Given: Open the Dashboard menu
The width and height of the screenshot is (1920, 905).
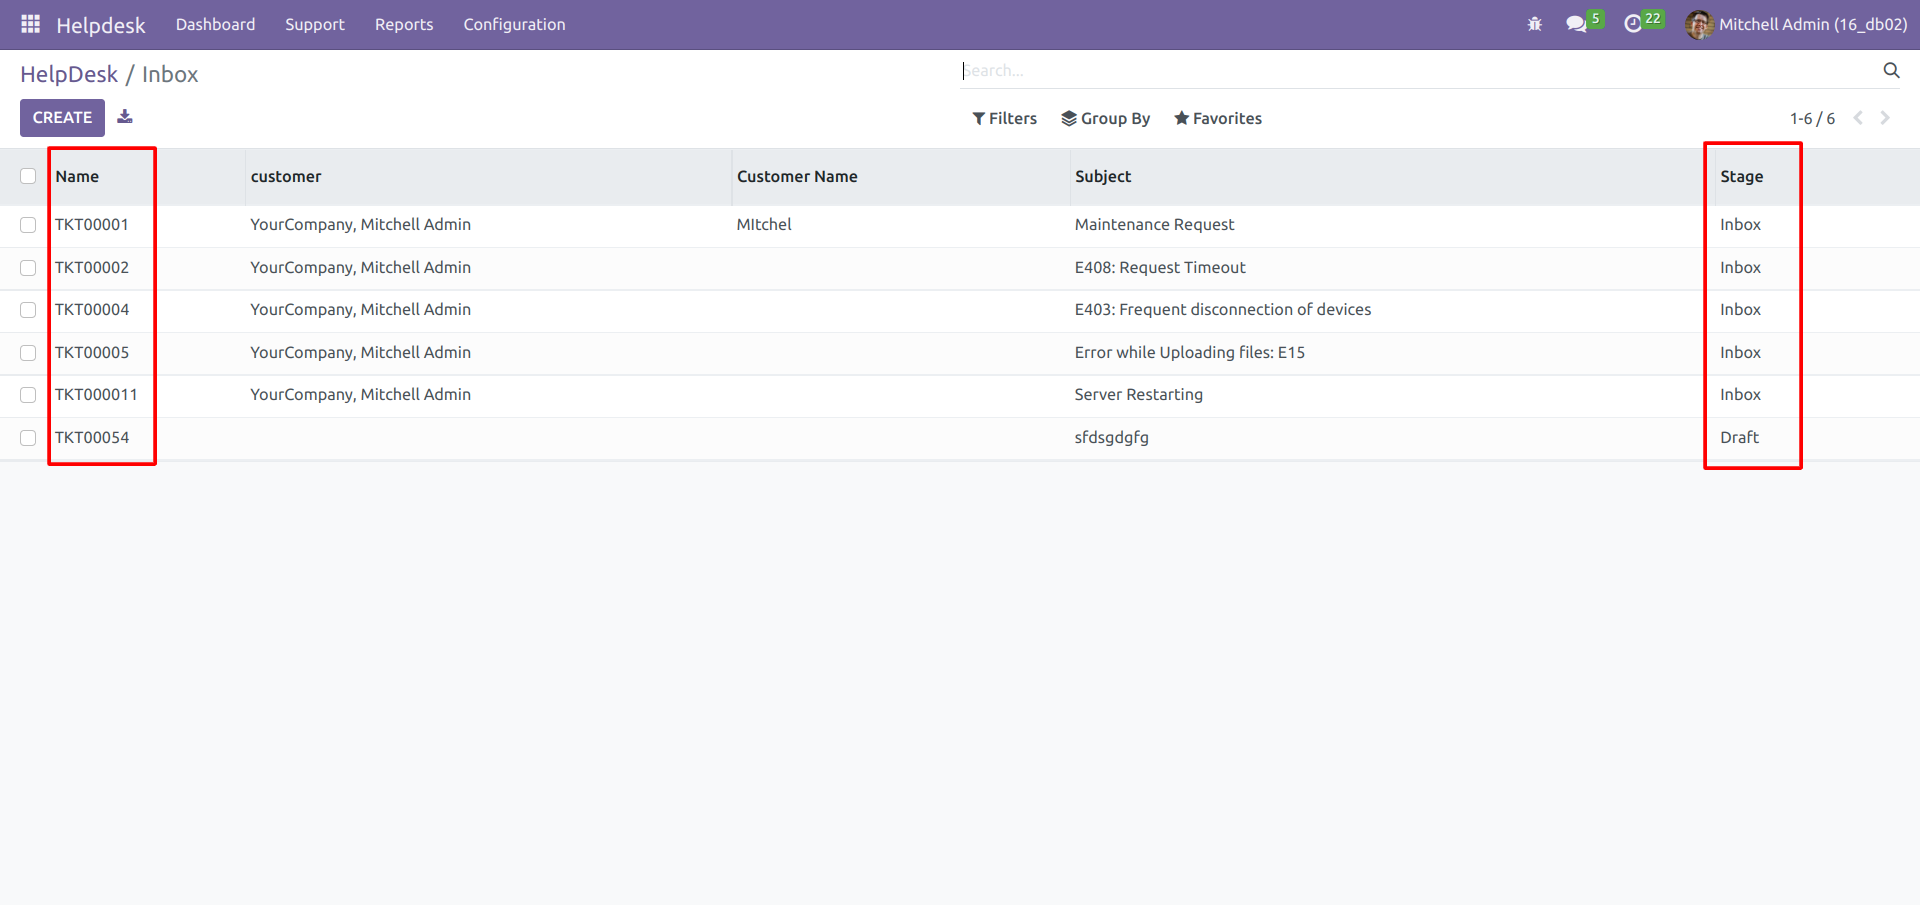Looking at the screenshot, I should pyautogui.click(x=215, y=24).
